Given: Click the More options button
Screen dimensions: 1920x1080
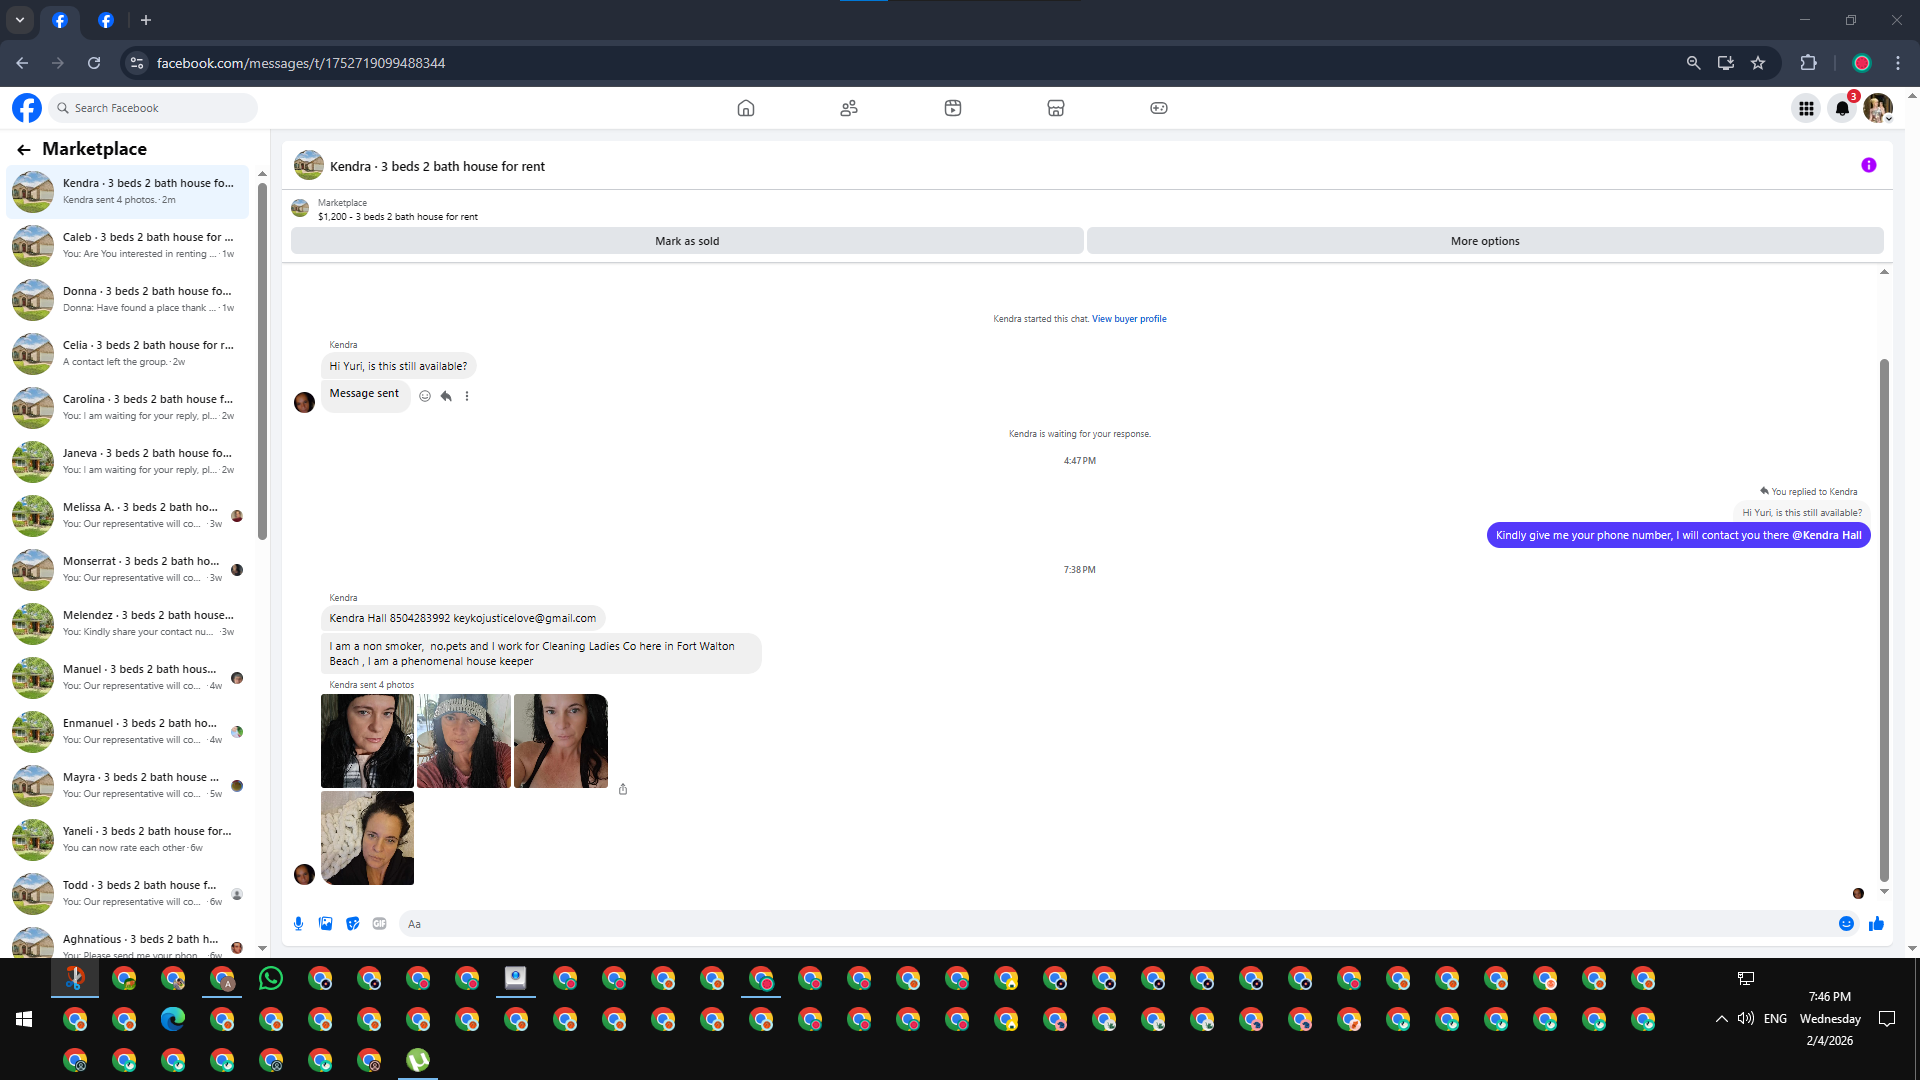Looking at the screenshot, I should point(1484,241).
